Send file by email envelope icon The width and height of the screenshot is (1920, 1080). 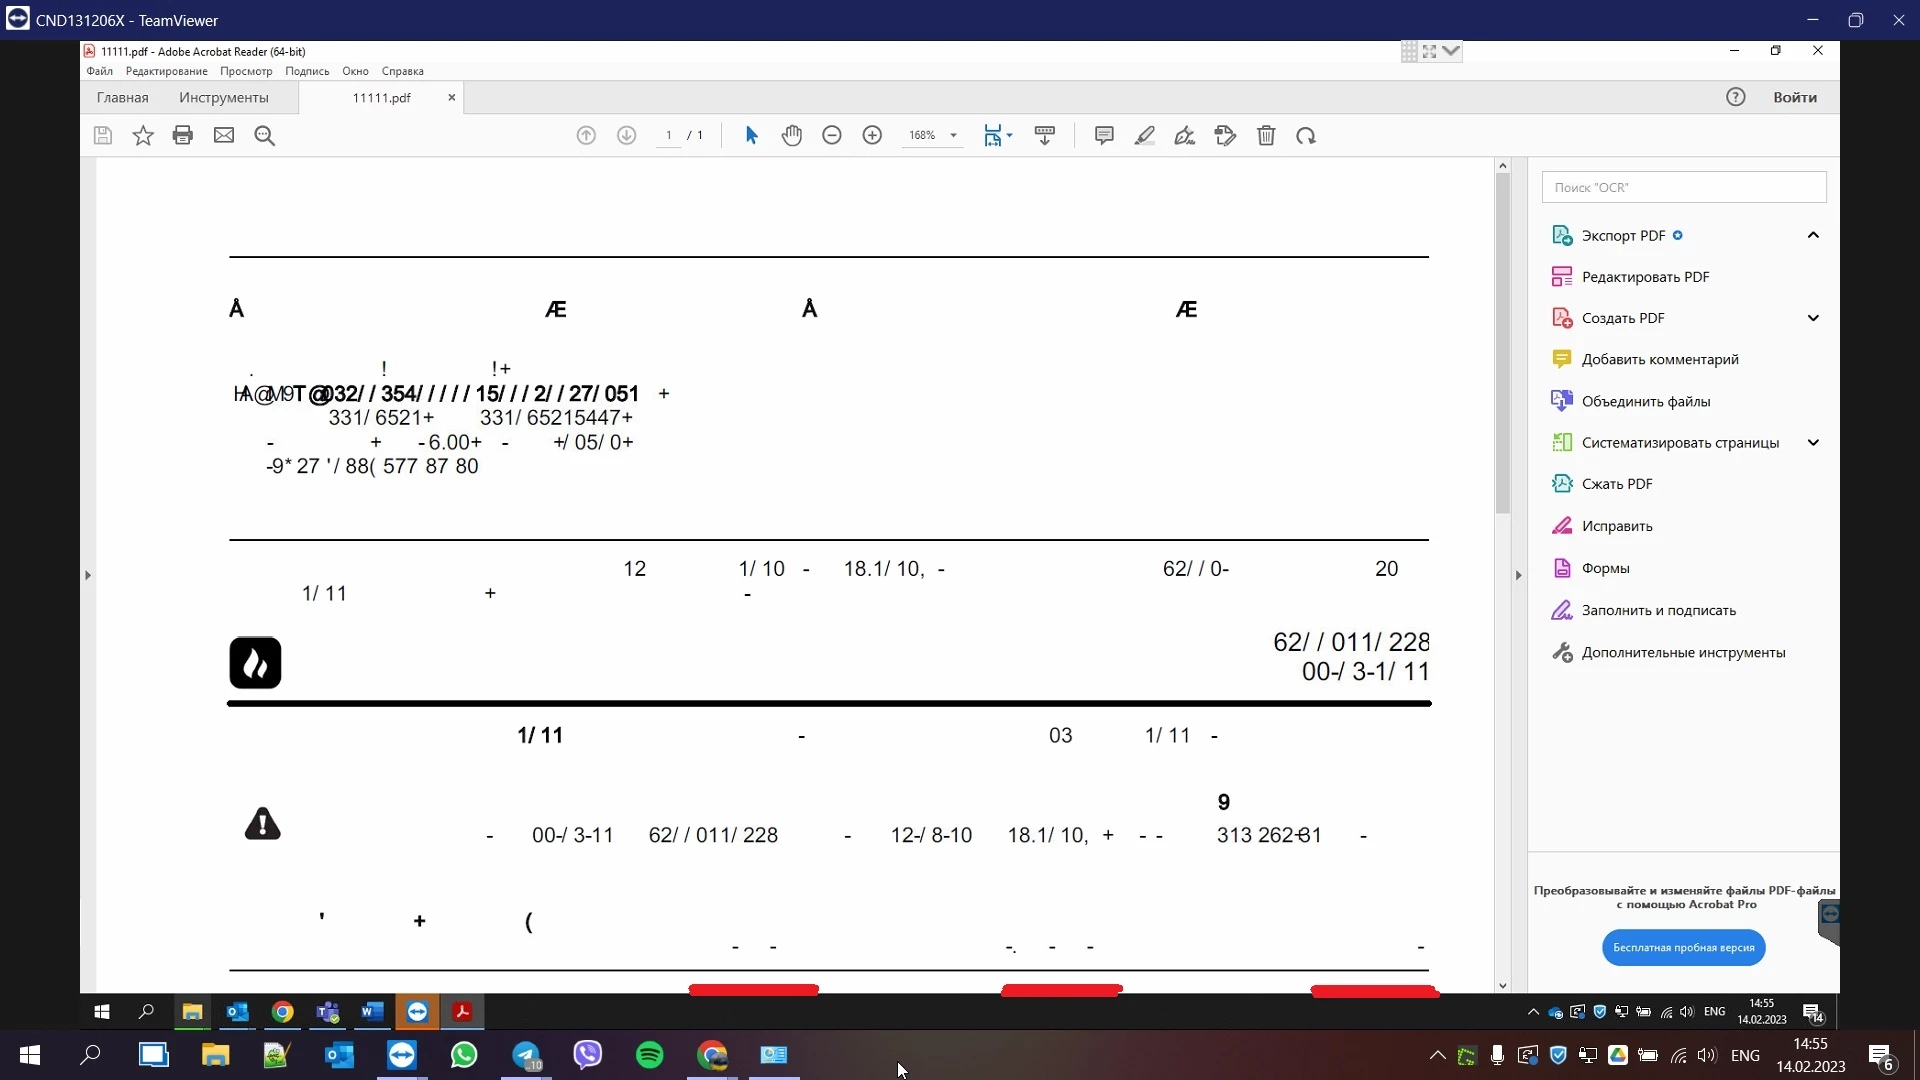pos(224,135)
